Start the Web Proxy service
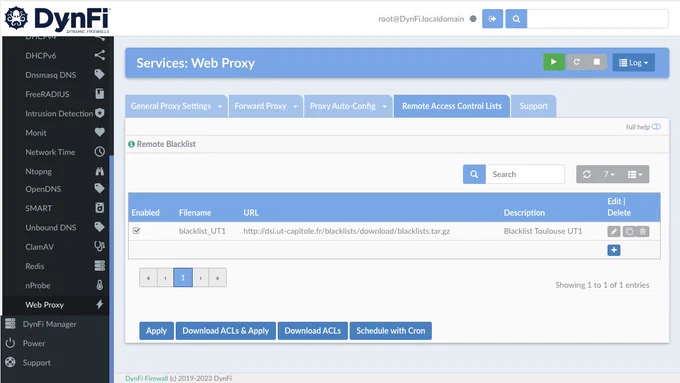The image size is (680, 383). tap(554, 62)
